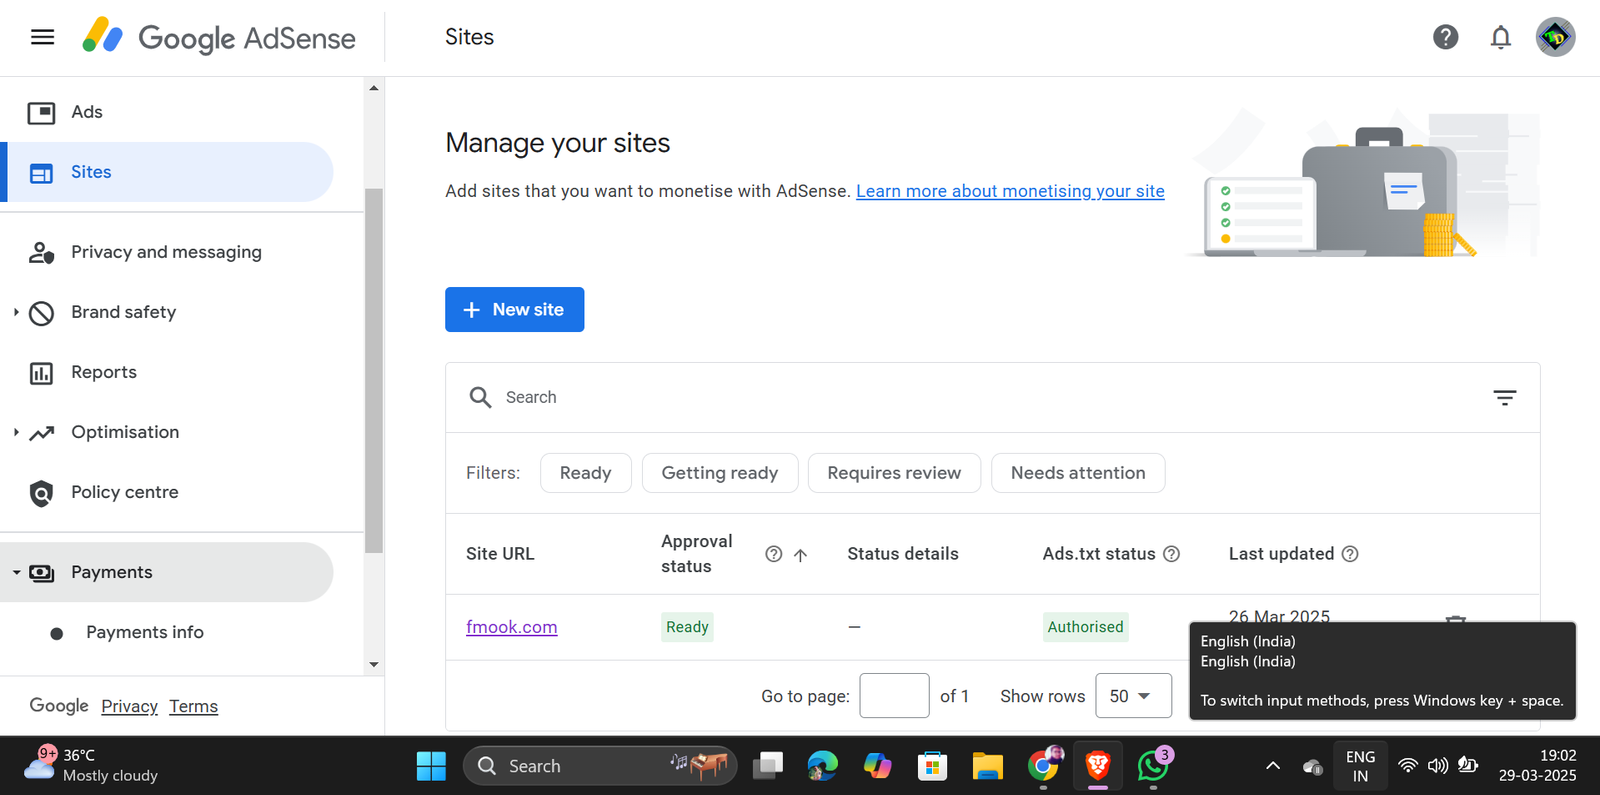Image resolution: width=1600 pixels, height=795 pixels.
Task: Open Policy centre in sidebar
Action: pyautogui.click(x=125, y=492)
